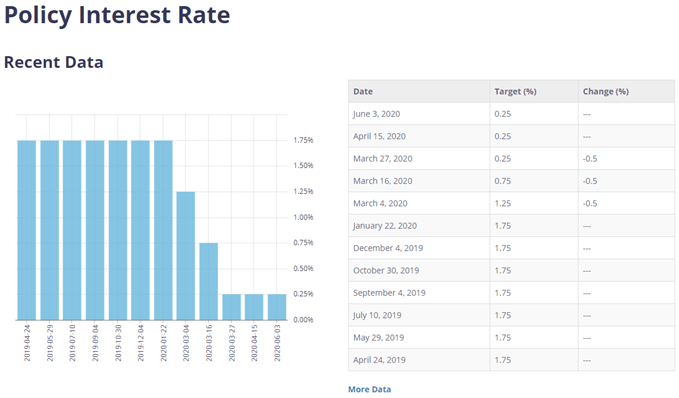Select the June 3, 2020 date cell
This screenshot has width=679, height=398.
pos(419,114)
